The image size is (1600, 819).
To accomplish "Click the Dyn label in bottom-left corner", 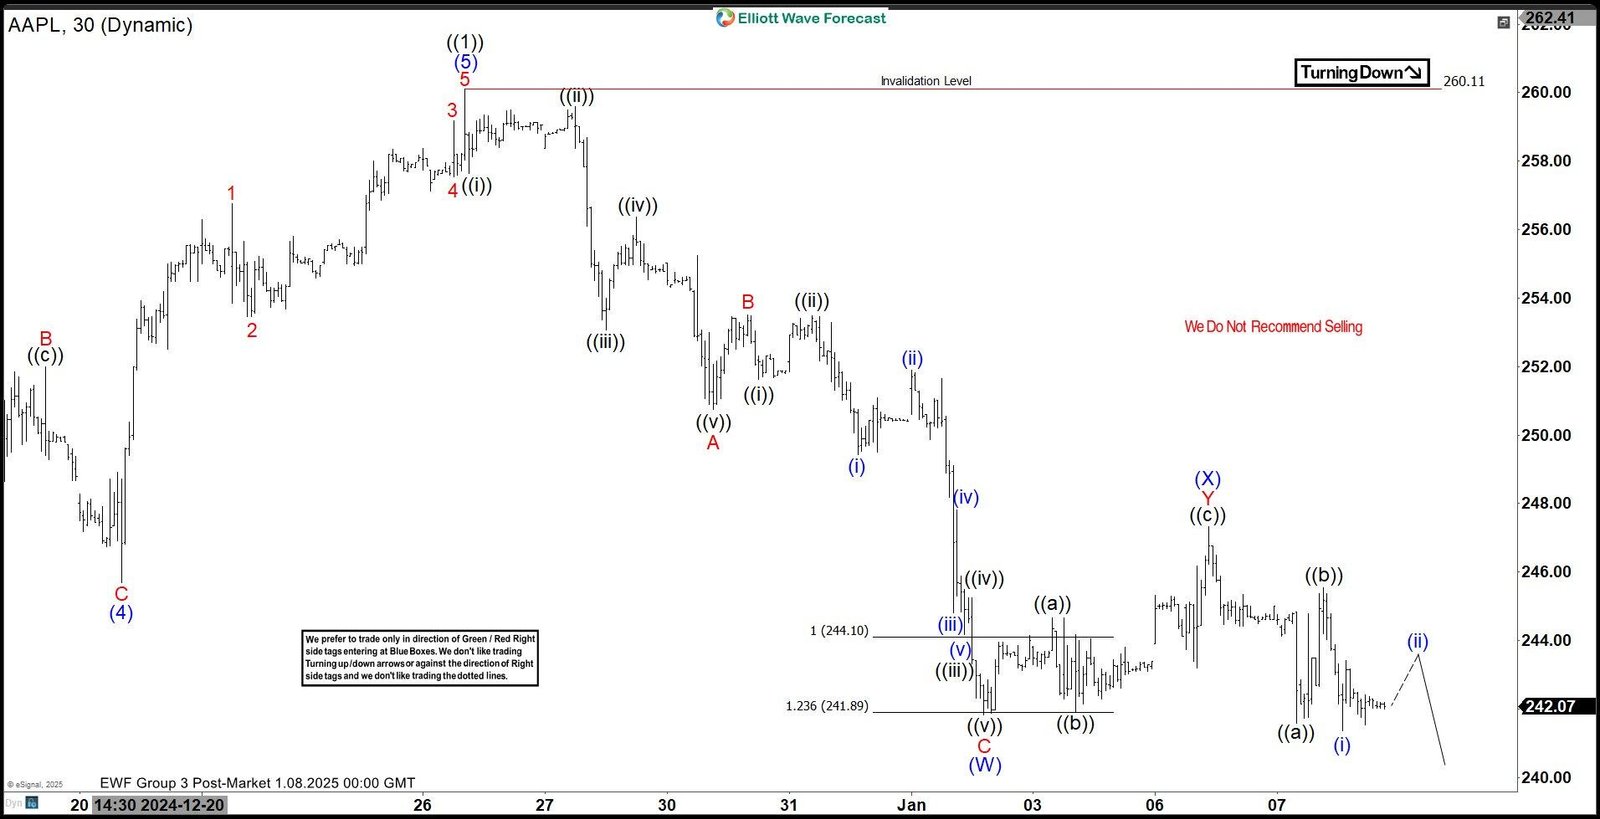I will [13, 802].
